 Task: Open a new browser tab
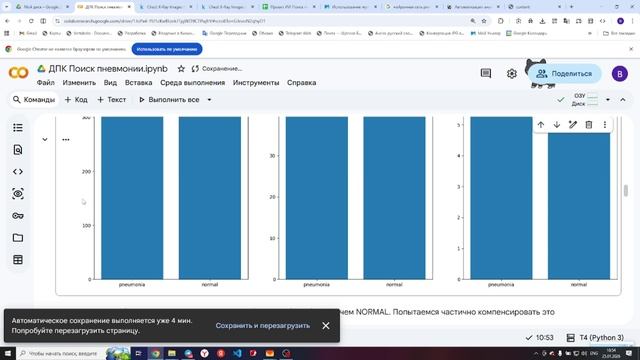coord(571,7)
